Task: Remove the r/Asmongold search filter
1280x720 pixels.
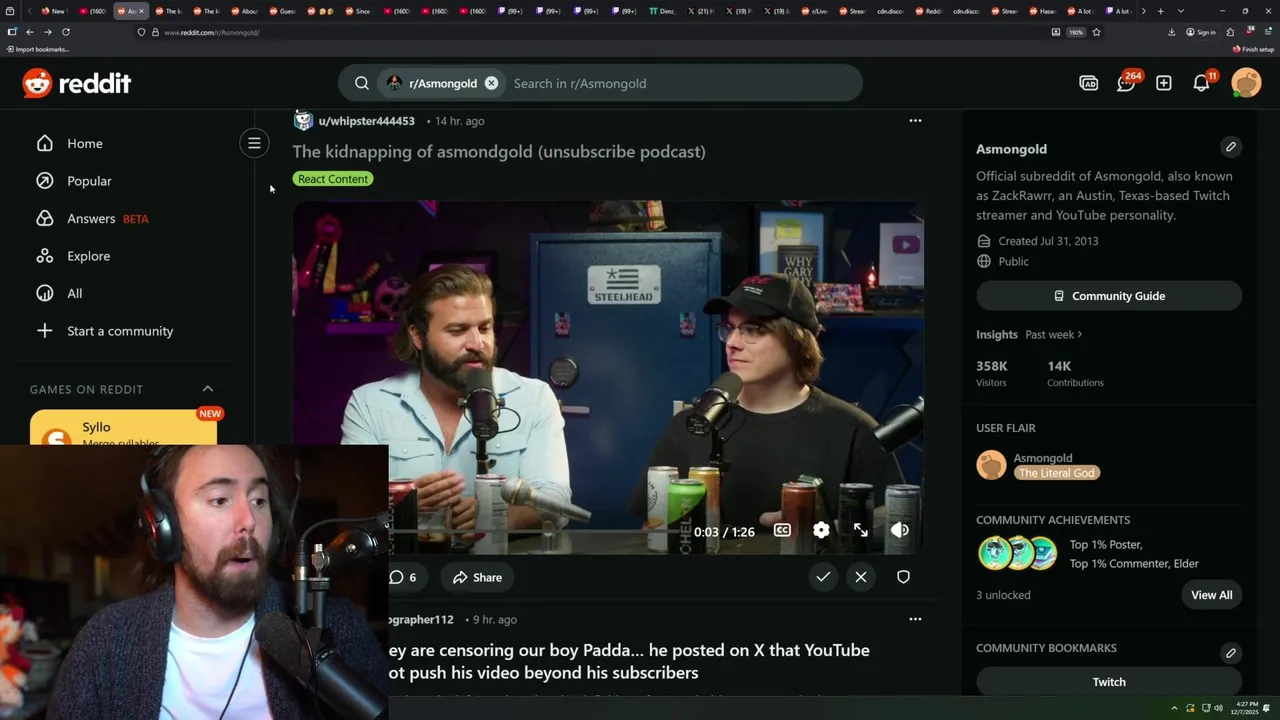Action: (x=491, y=83)
